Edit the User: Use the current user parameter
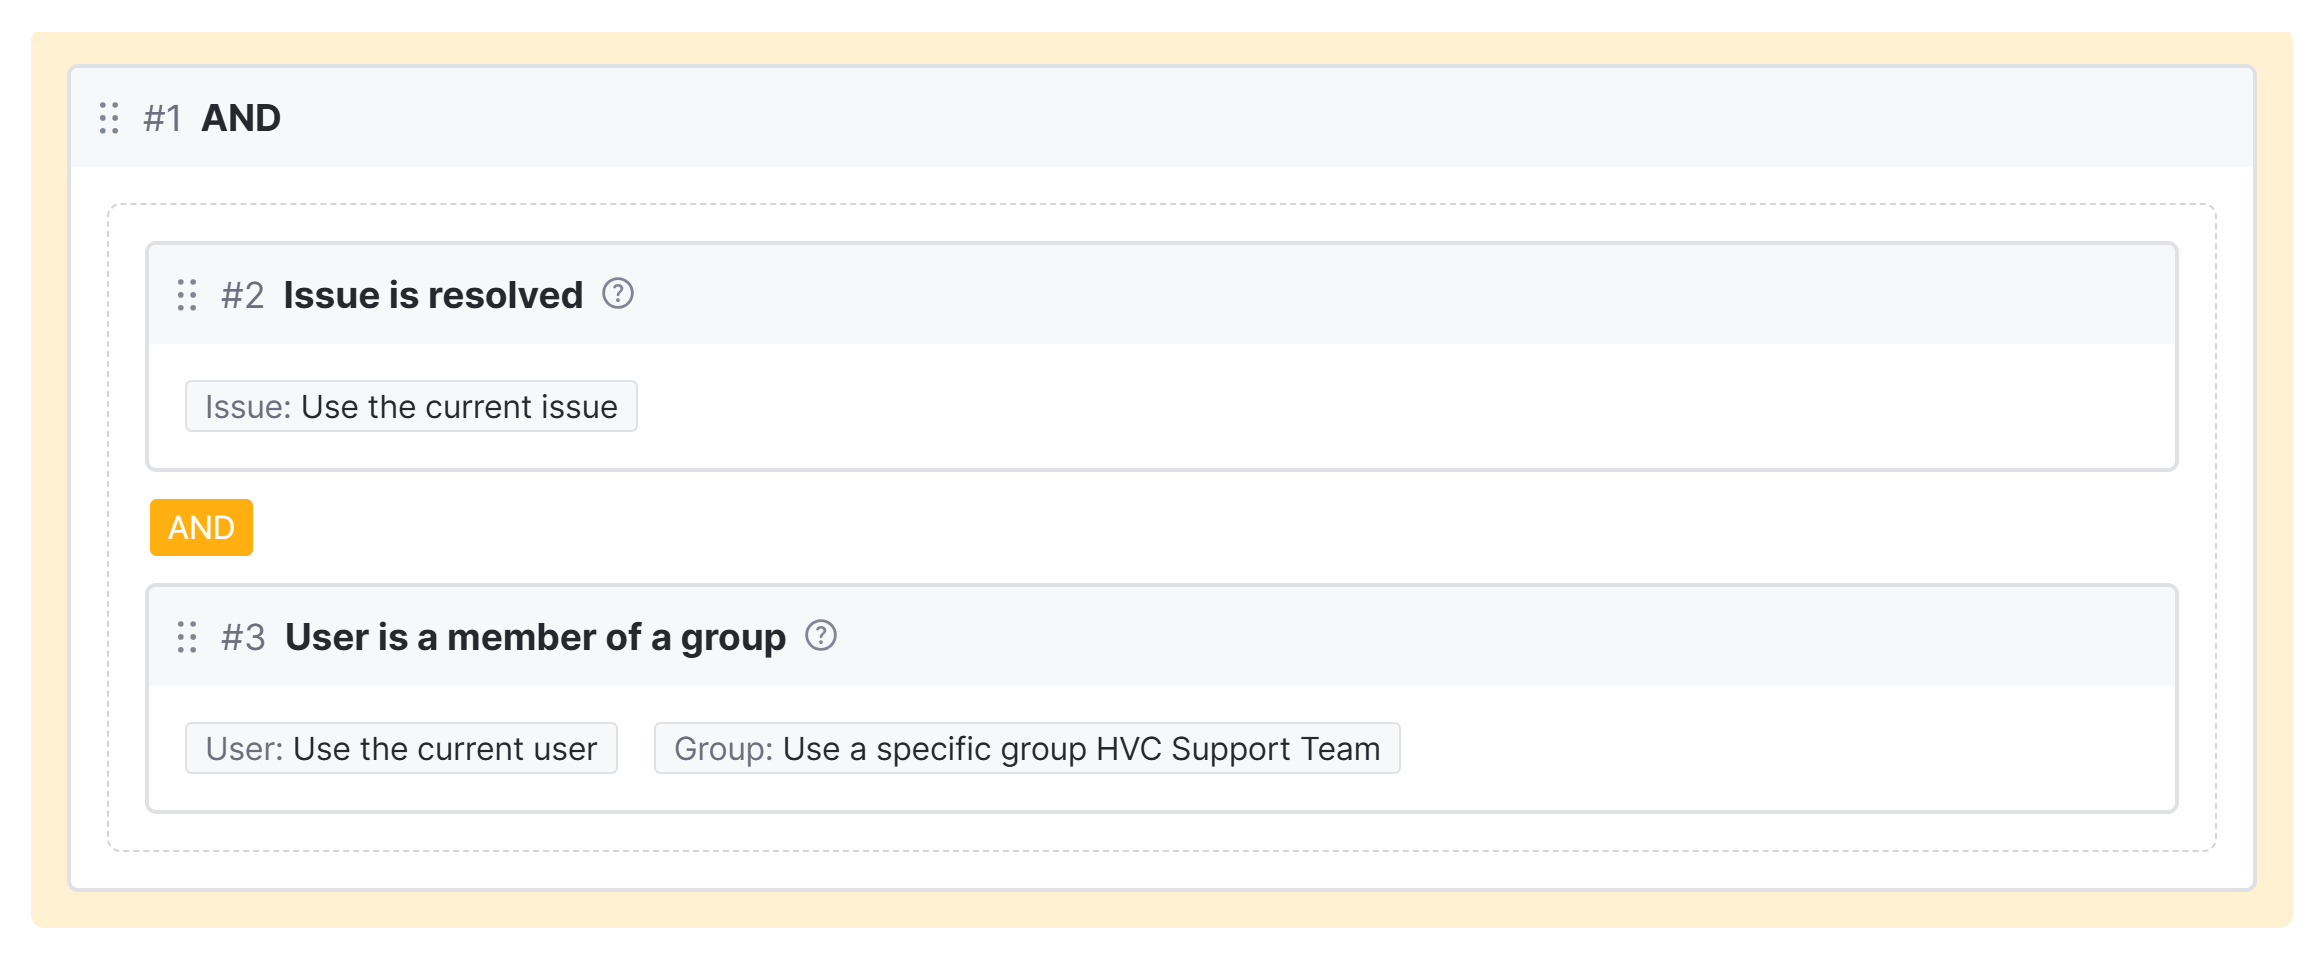Image resolution: width=2321 pixels, height=954 pixels. coord(401,749)
